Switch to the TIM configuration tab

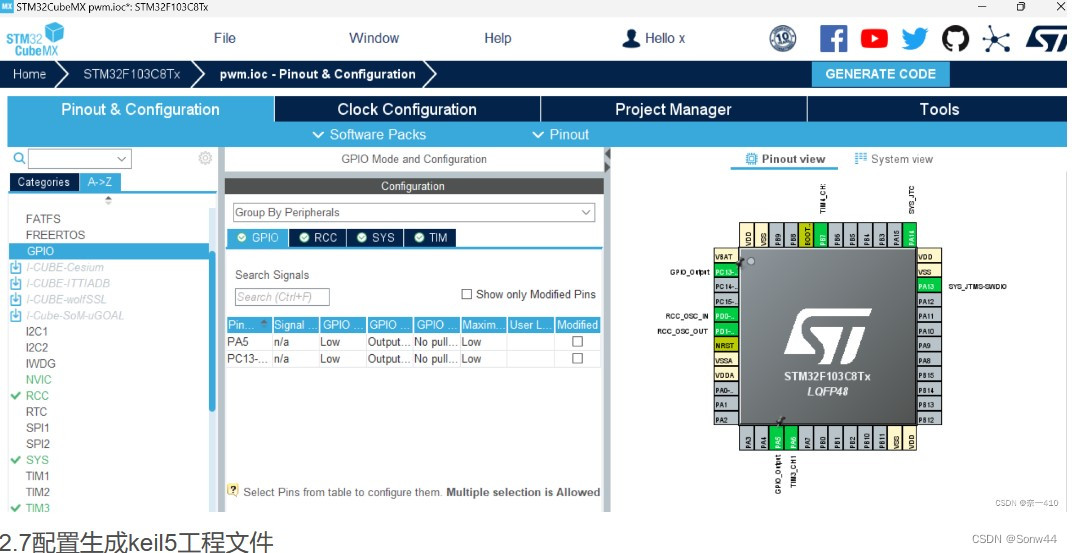click(430, 237)
